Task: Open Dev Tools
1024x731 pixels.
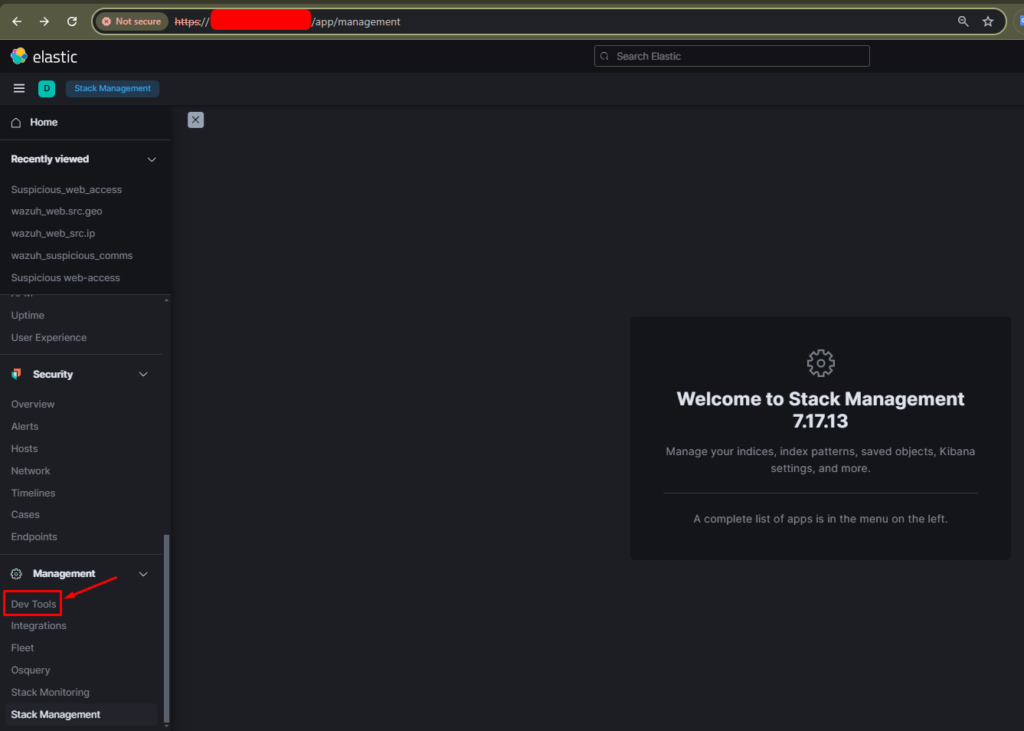Action: tap(33, 604)
